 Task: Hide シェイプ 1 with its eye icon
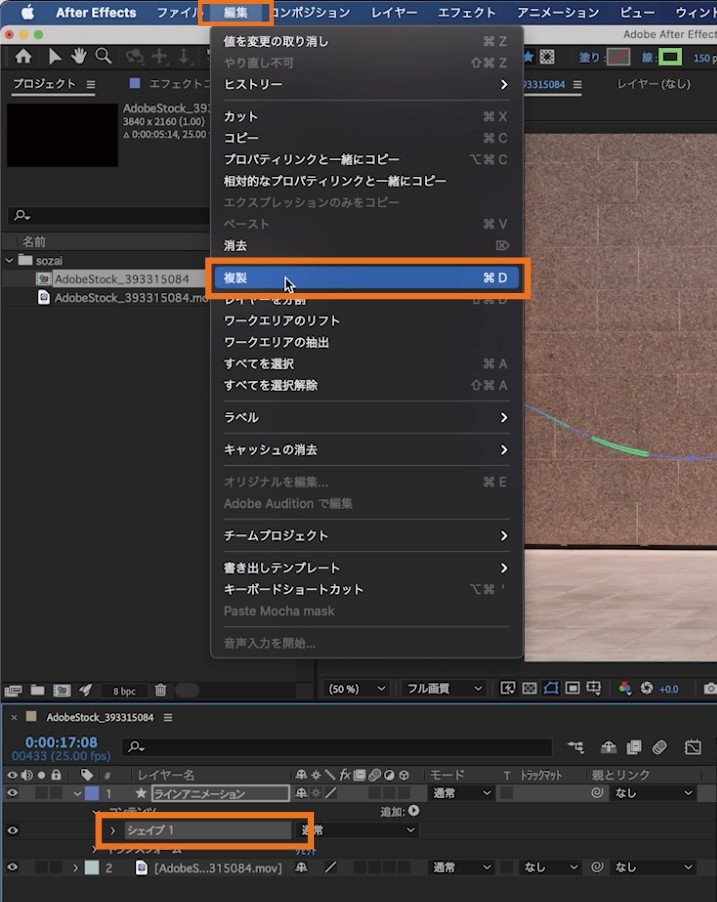pyautogui.click(x=12, y=830)
